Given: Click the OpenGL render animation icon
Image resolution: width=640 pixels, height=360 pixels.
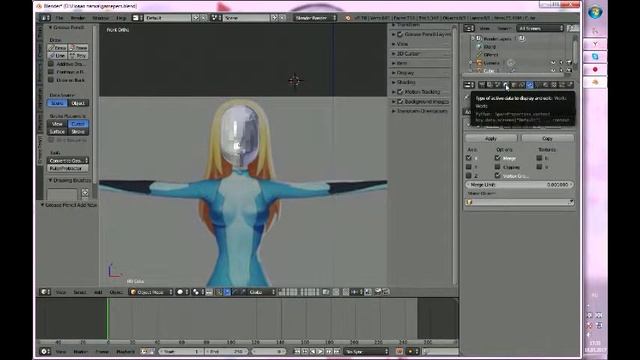Looking at the screenshot, I should (386, 292).
